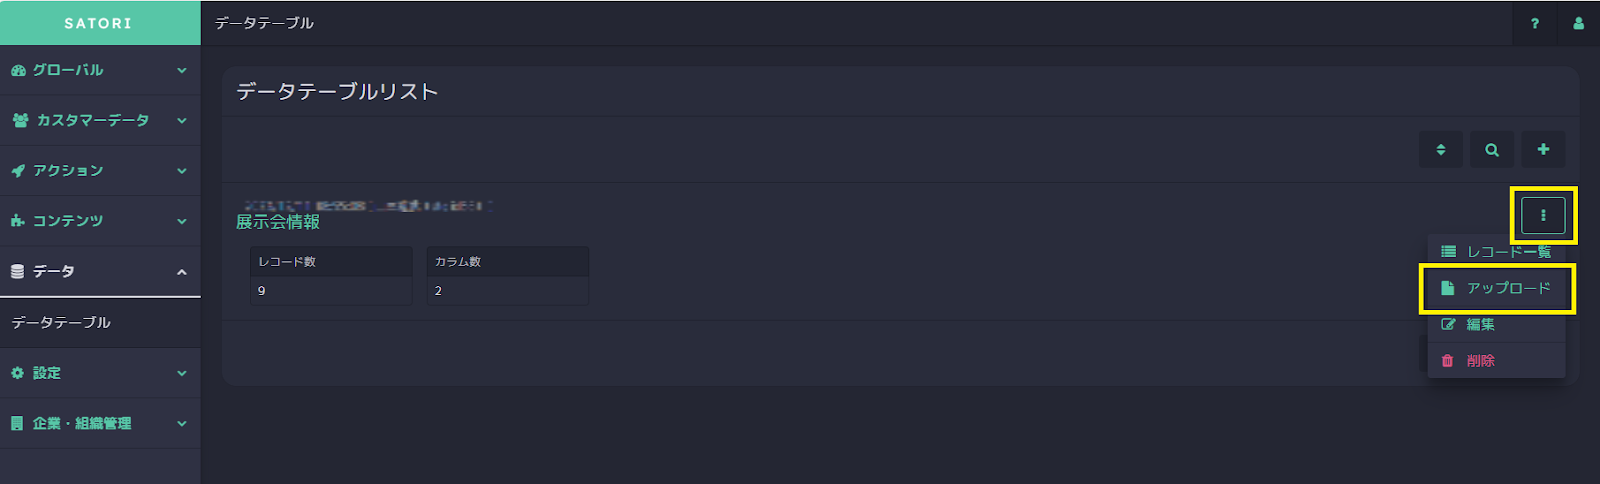Open the 展示会情報 data table link
Viewport: 1600px width, 484px height.
point(278,222)
